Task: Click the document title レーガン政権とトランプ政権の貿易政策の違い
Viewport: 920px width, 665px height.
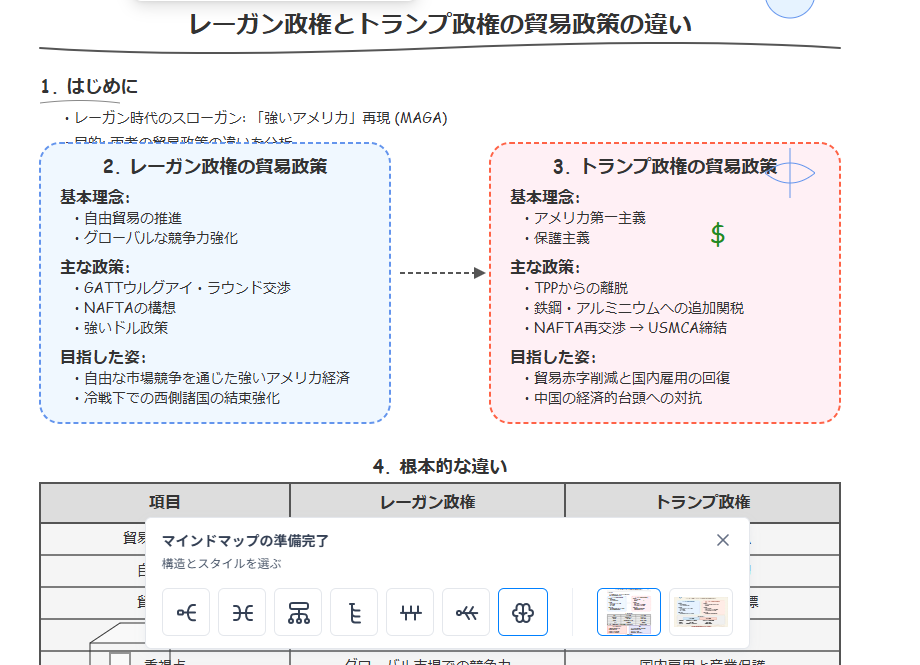Action: (440, 24)
